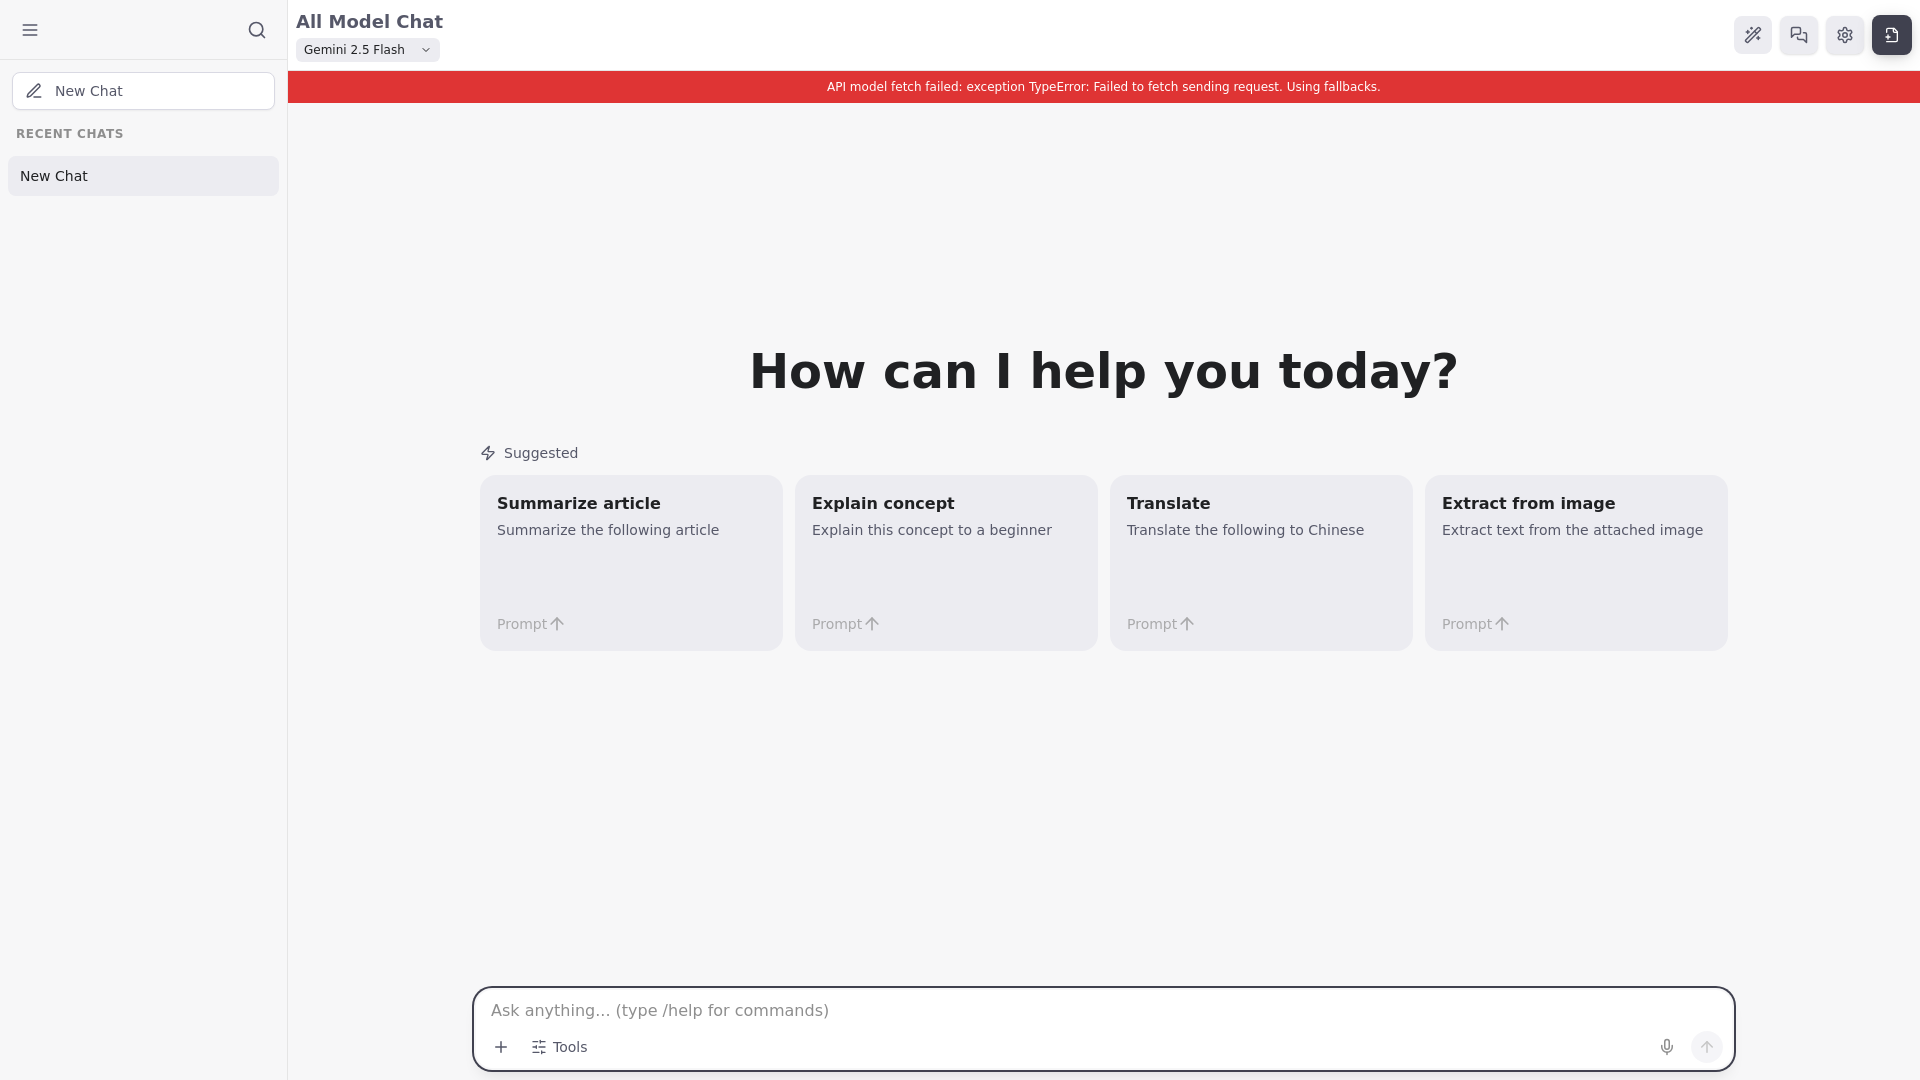Open settings with the gear icon
The height and width of the screenshot is (1080, 1920).
pyautogui.click(x=1844, y=35)
